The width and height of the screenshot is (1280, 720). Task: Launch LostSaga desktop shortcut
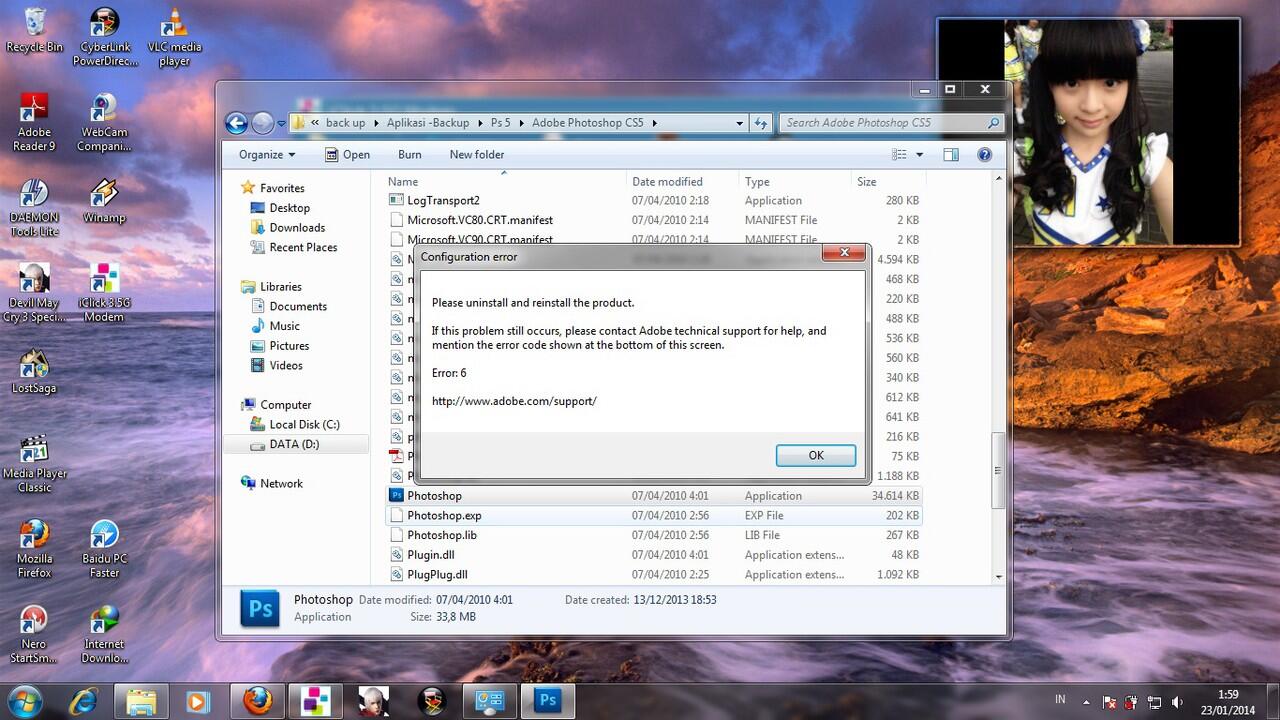(34, 372)
